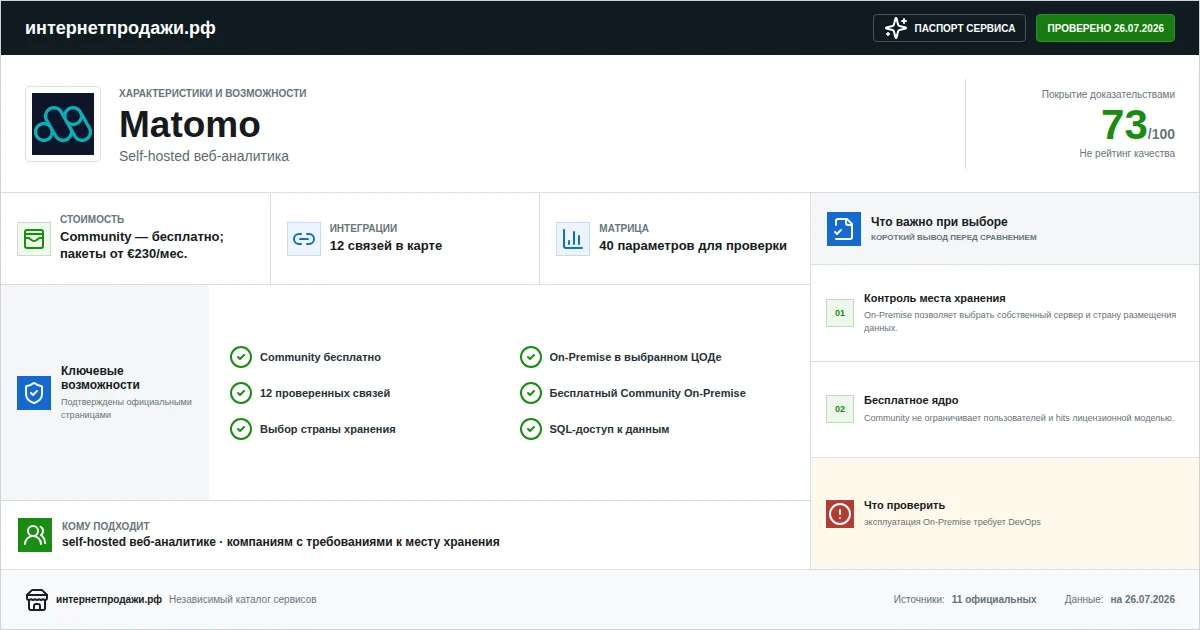The height and width of the screenshot is (630, 1200).
Task: Click the Matomo title heading
Action: pos(190,124)
